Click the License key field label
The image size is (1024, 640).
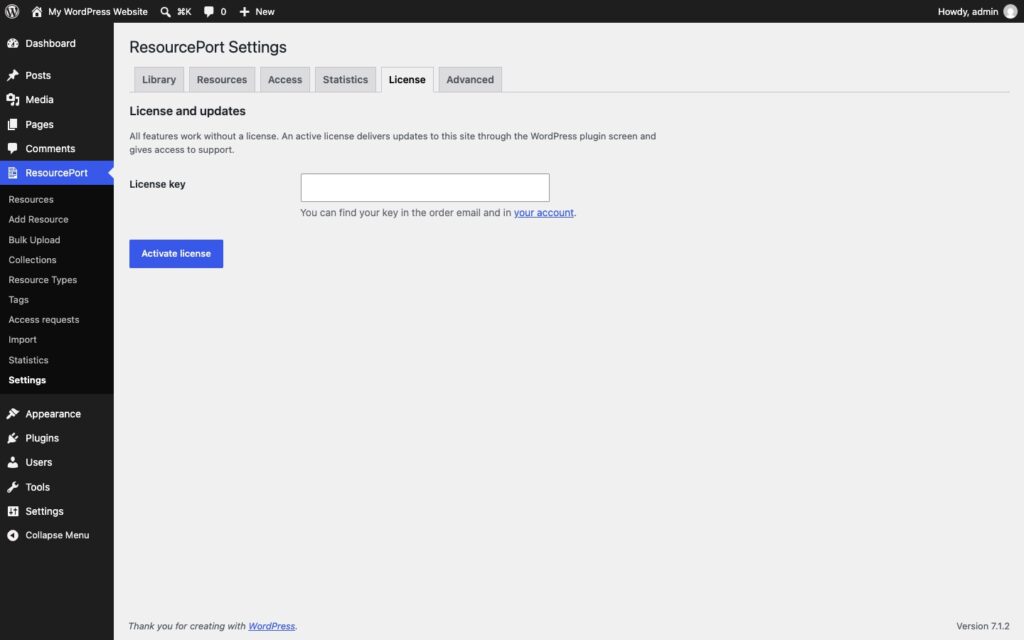coord(157,184)
